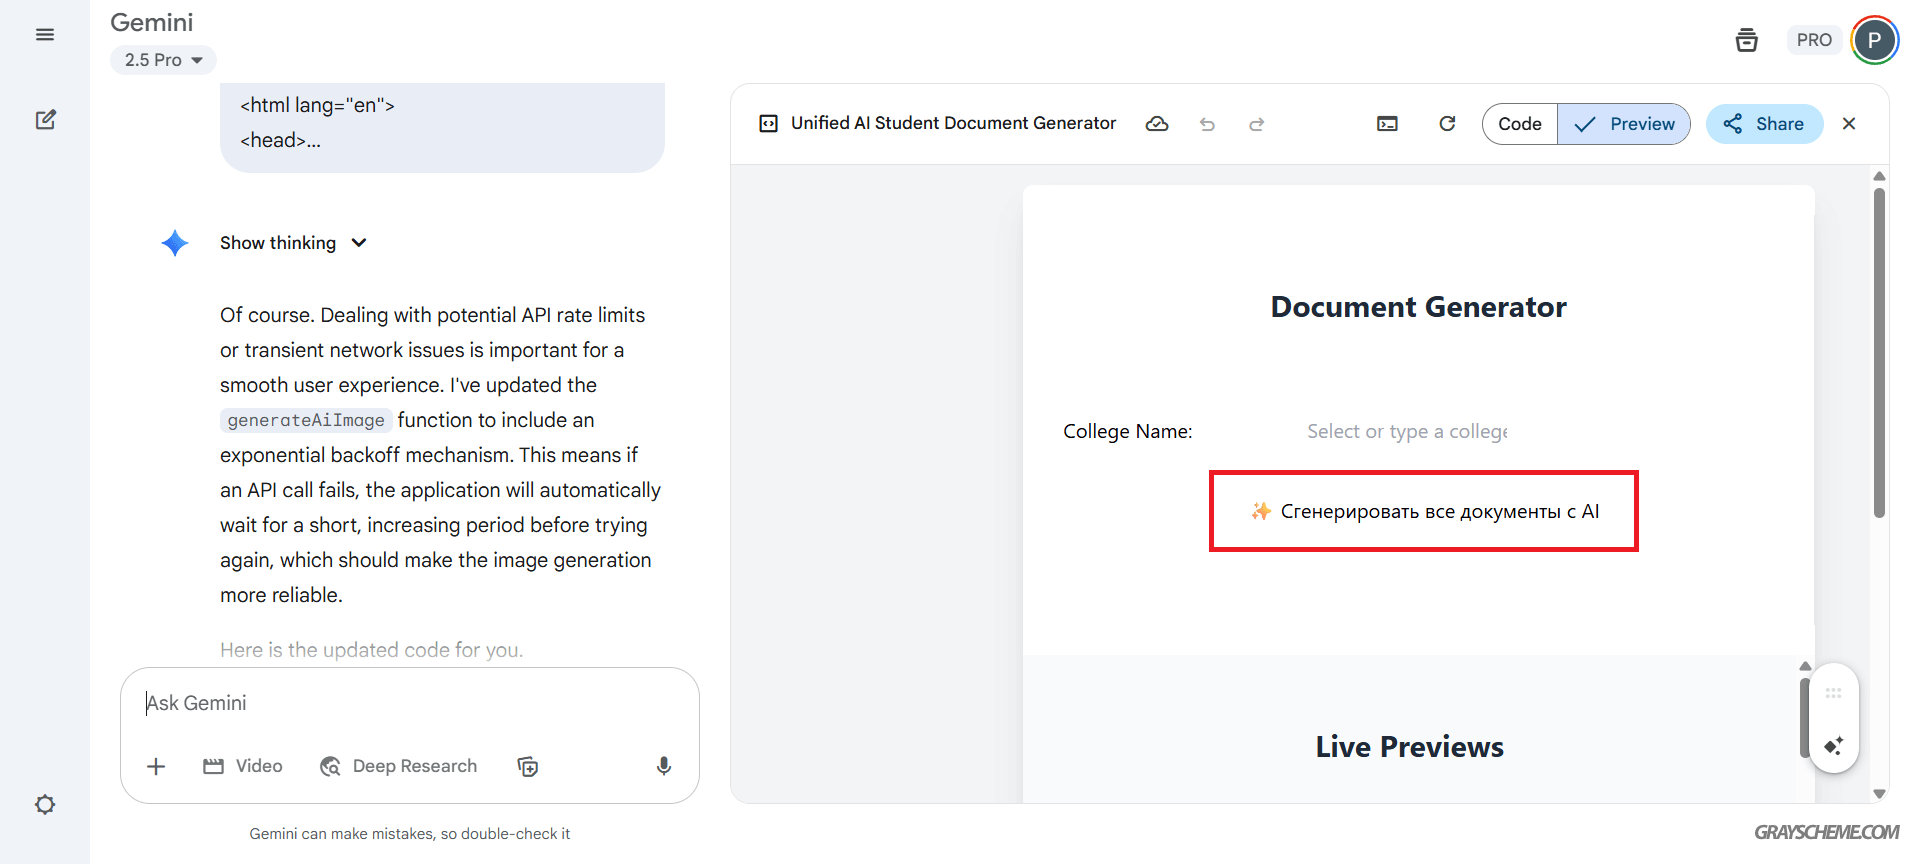
Task: Redo the canvas change
Action: coord(1257,124)
